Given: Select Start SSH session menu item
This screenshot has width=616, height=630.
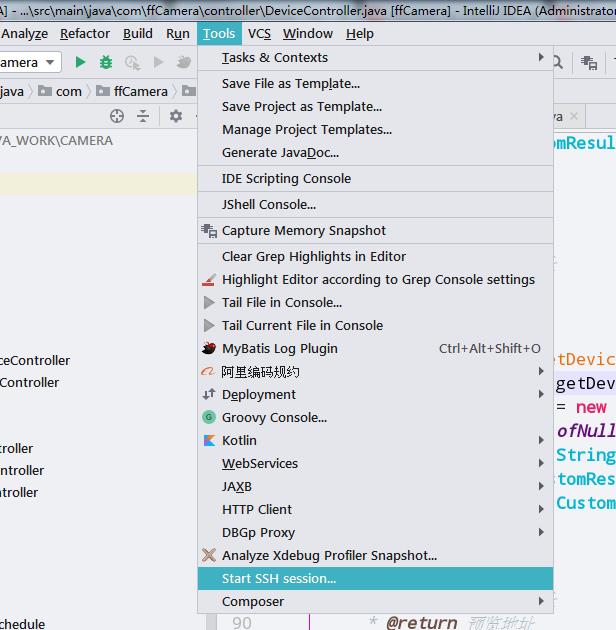Looking at the screenshot, I should [279, 578].
